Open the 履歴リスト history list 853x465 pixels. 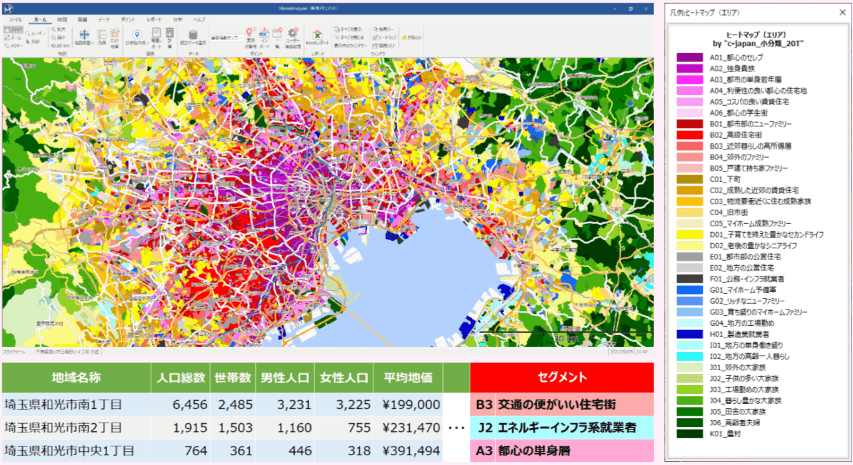click(x=384, y=46)
